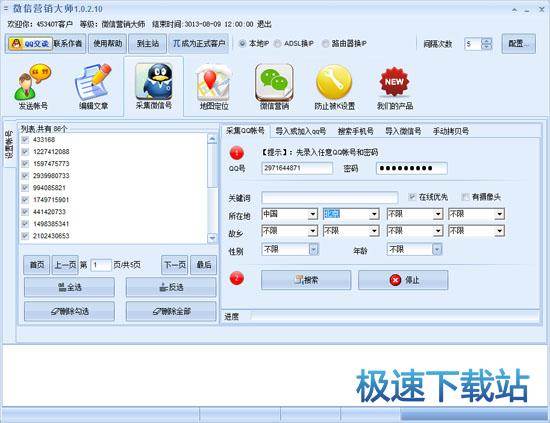Image resolution: width=550 pixels, height=423 pixels.
Task: Select the ADSL换IP radio option
Action: click(x=277, y=43)
